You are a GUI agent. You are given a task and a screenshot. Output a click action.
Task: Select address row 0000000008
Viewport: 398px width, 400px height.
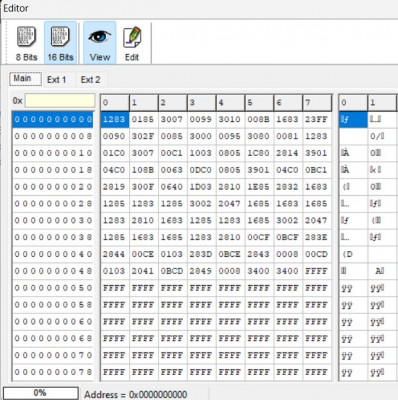point(53,136)
